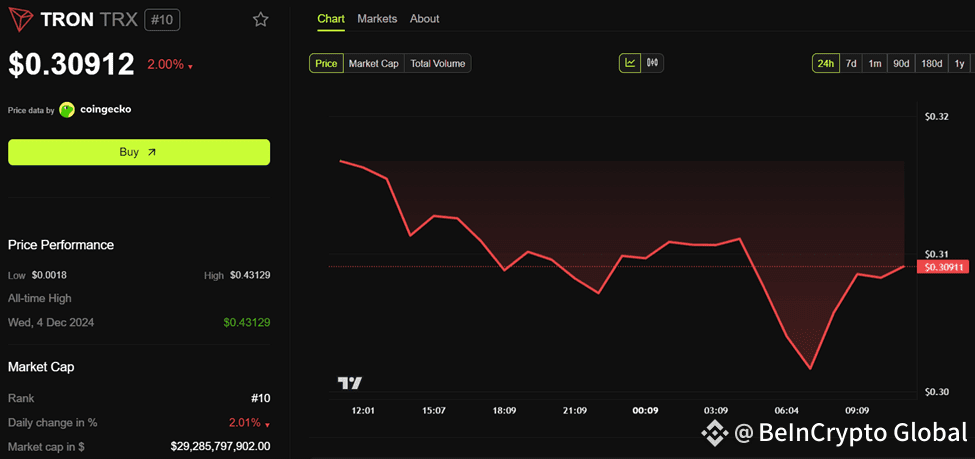Click the green Buy button
This screenshot has height=459, width=975.
click(139, 152)
